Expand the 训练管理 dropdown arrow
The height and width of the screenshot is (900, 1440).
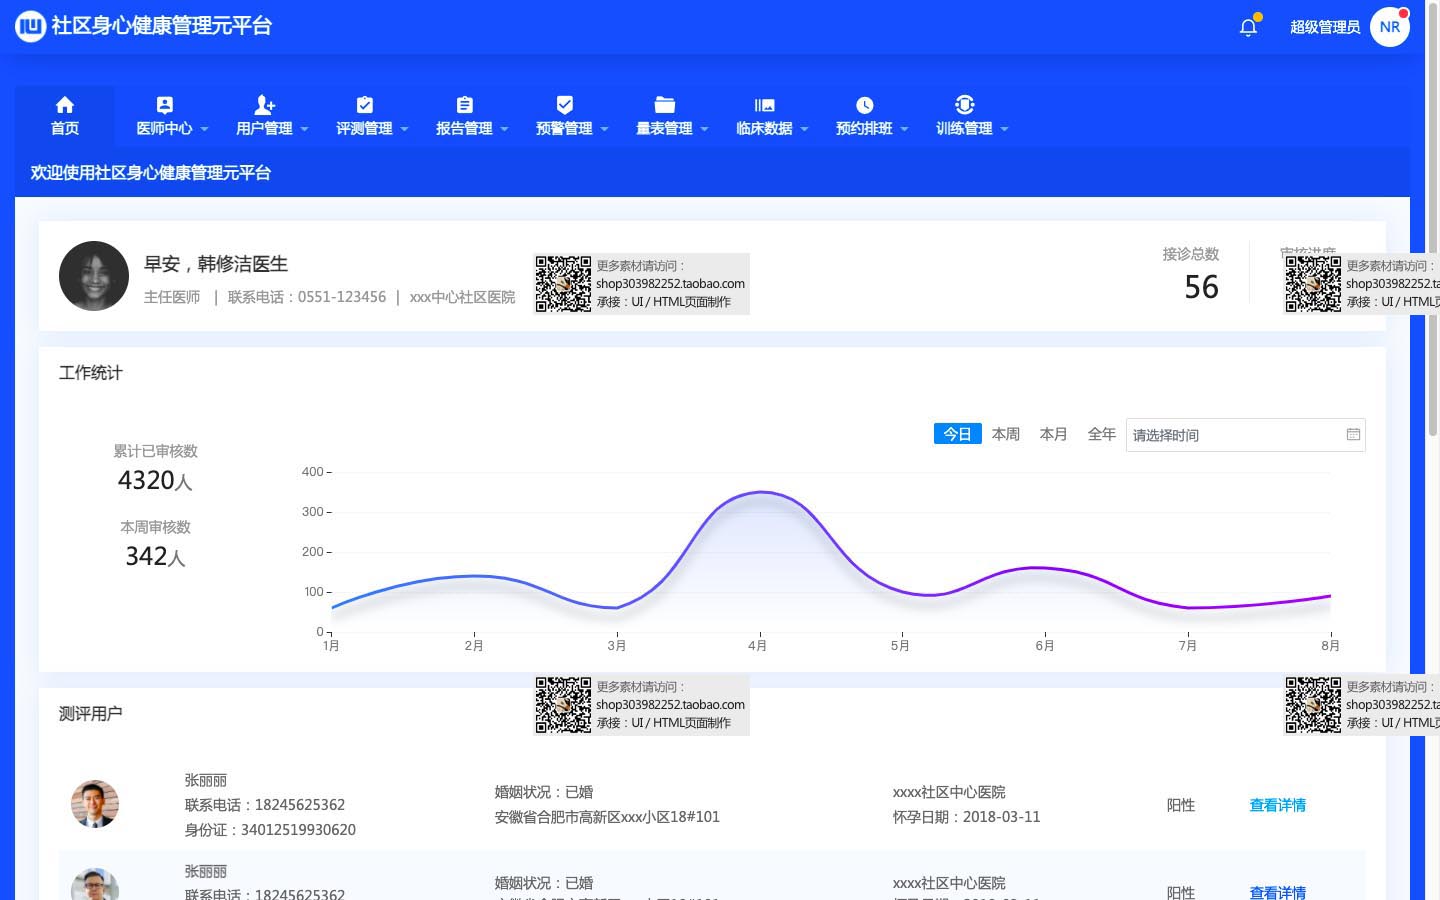tap(1005, 129)
